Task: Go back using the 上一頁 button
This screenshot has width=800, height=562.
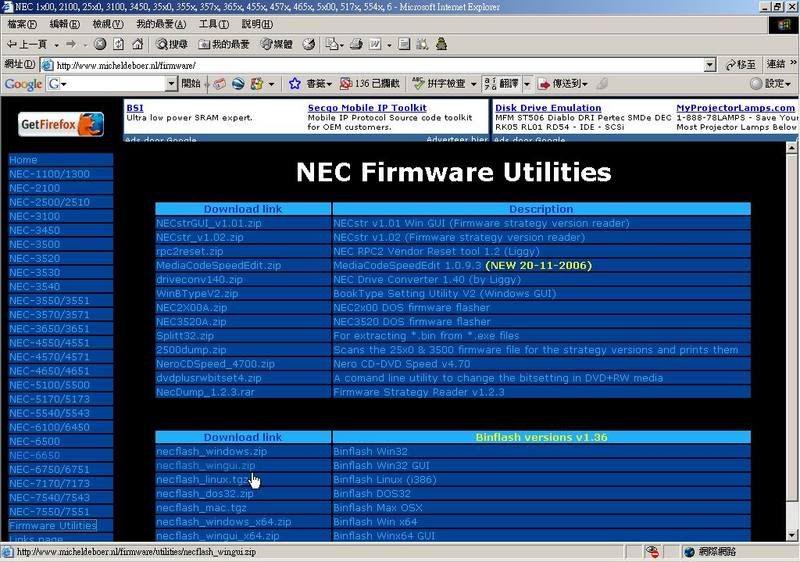Action: point(27,44)
